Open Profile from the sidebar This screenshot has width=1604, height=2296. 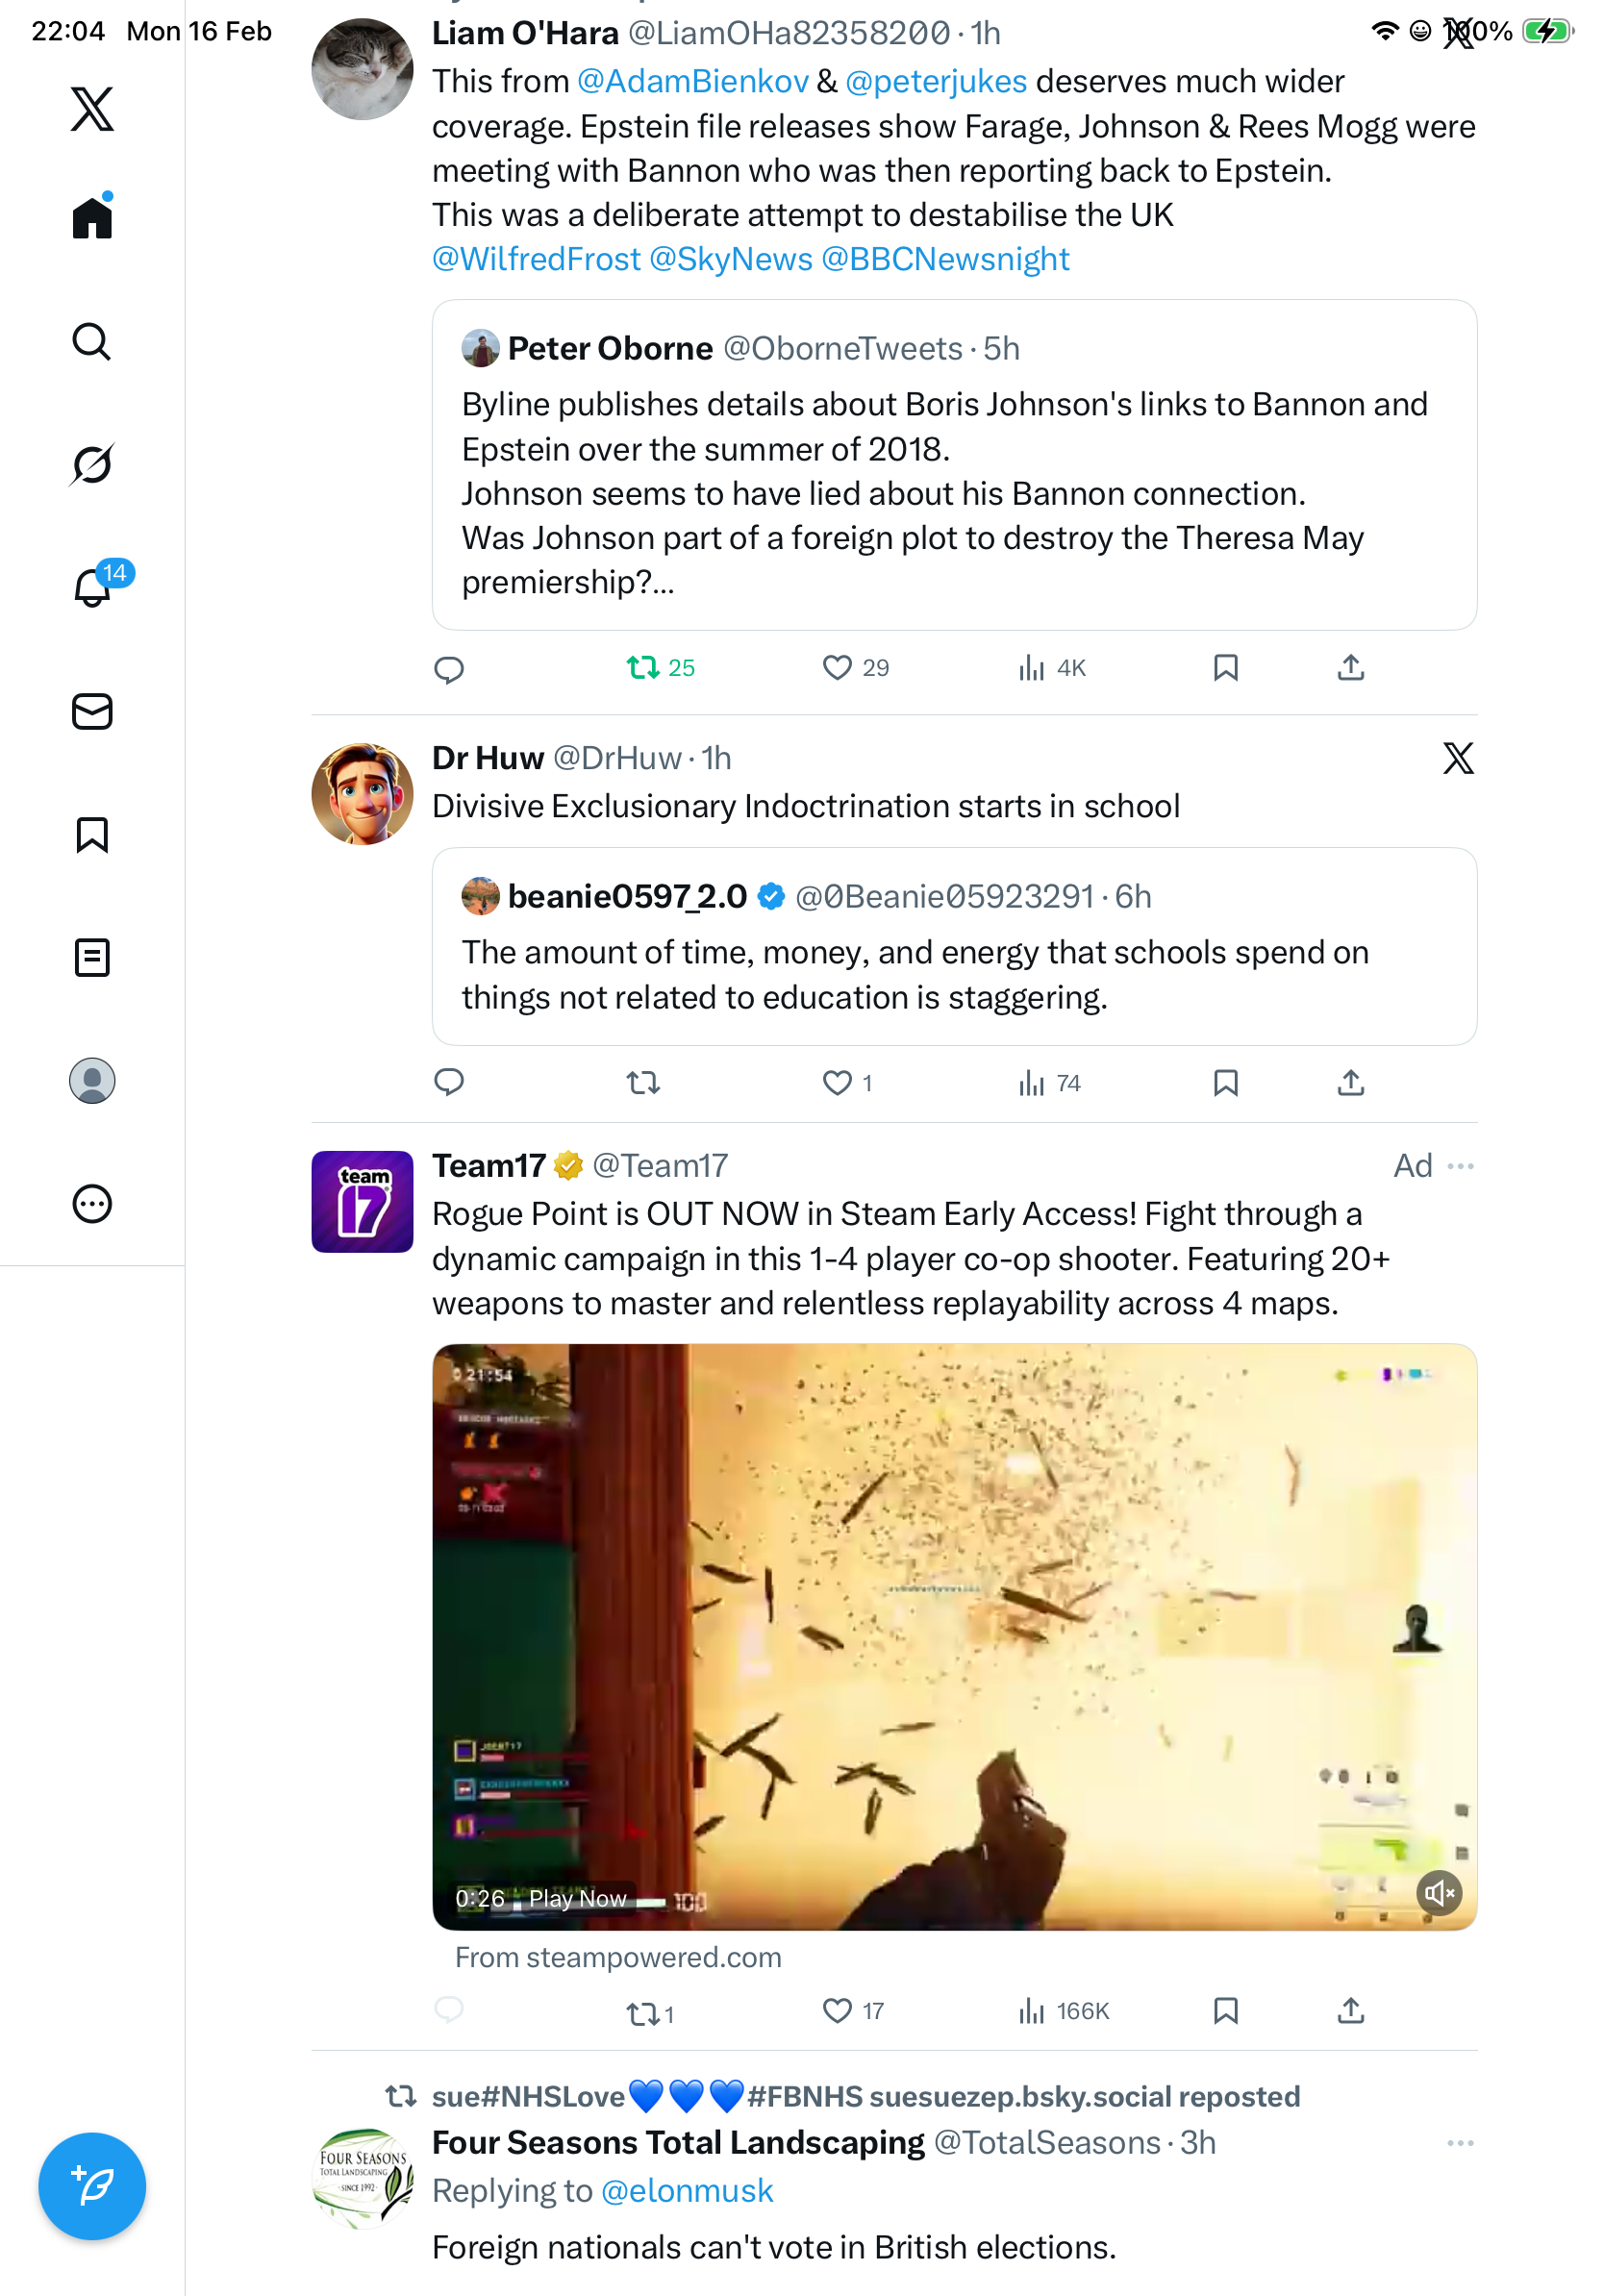pyautogui.click(x=92, y=1080)
